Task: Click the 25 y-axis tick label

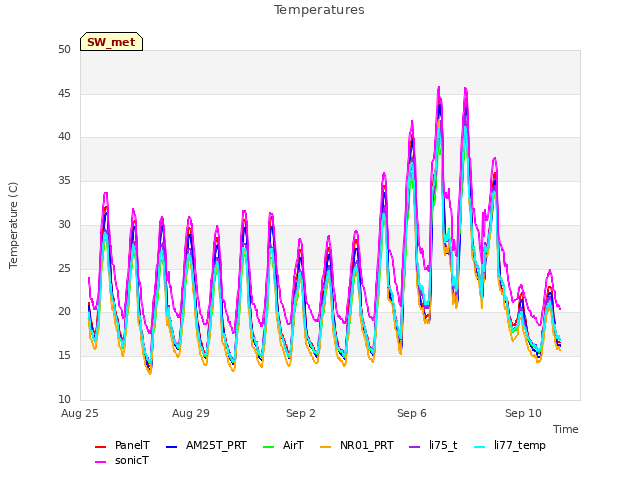Action: click(x=64, y=269)
